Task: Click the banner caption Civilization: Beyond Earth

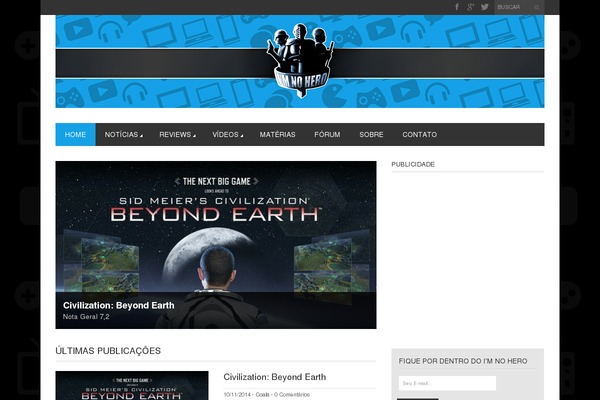Action: [119, 305]
